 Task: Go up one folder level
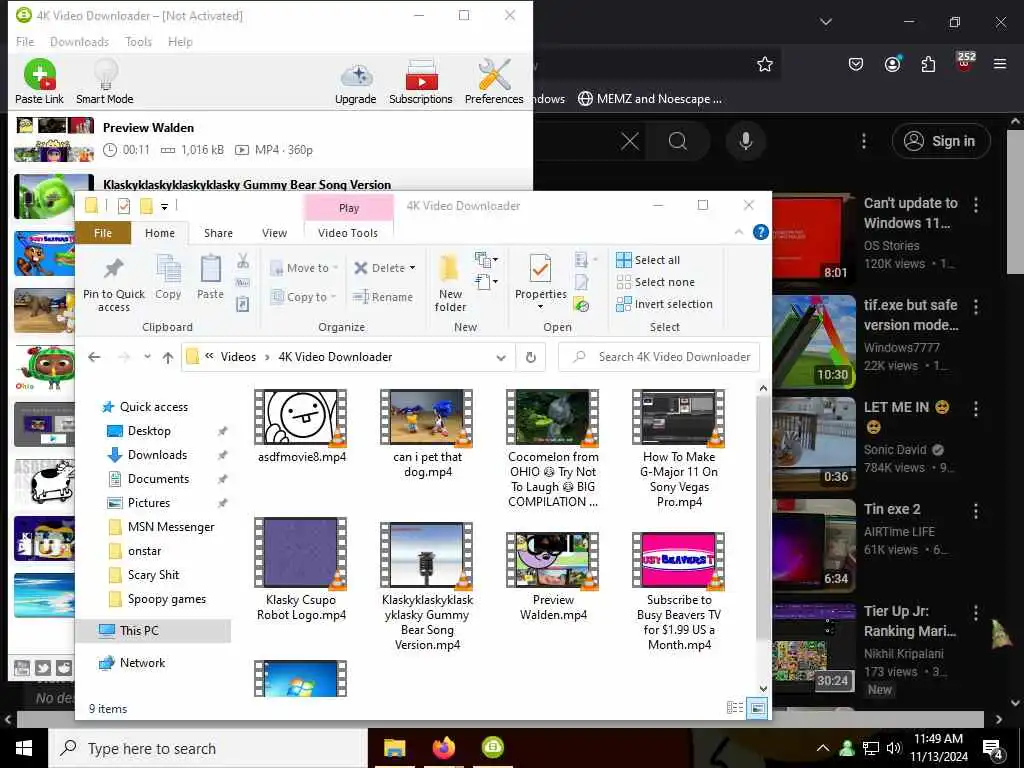click(x=168, y=357)
